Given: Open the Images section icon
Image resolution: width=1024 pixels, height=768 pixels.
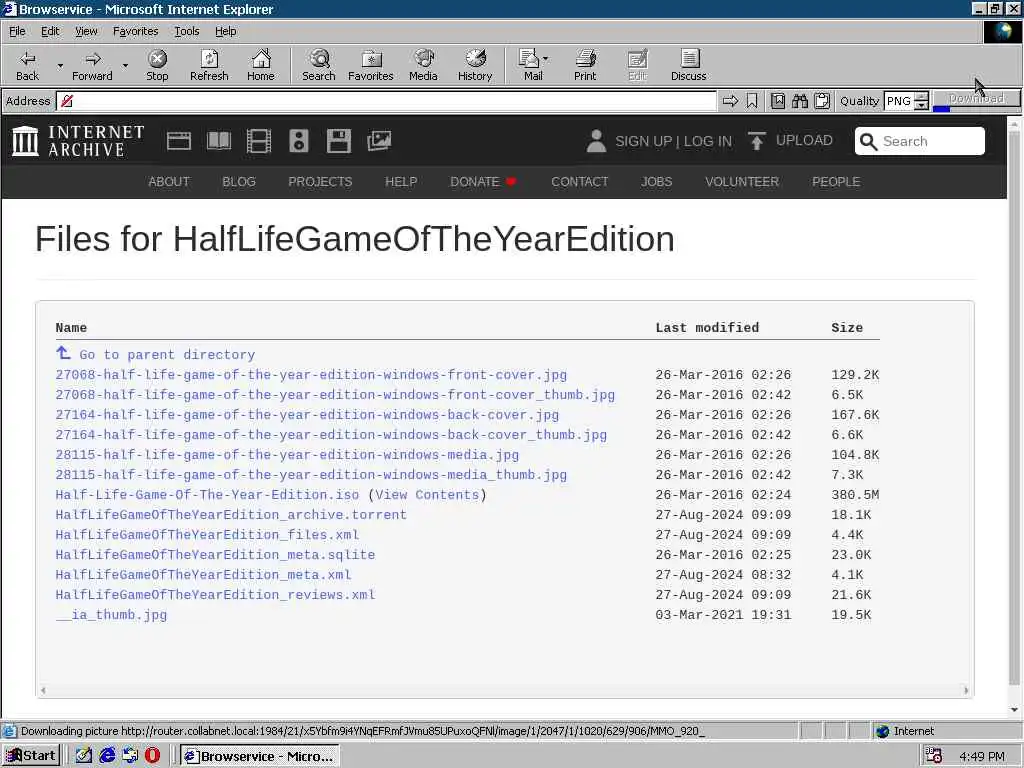Looking at the screenshot, I should [379, 141].
